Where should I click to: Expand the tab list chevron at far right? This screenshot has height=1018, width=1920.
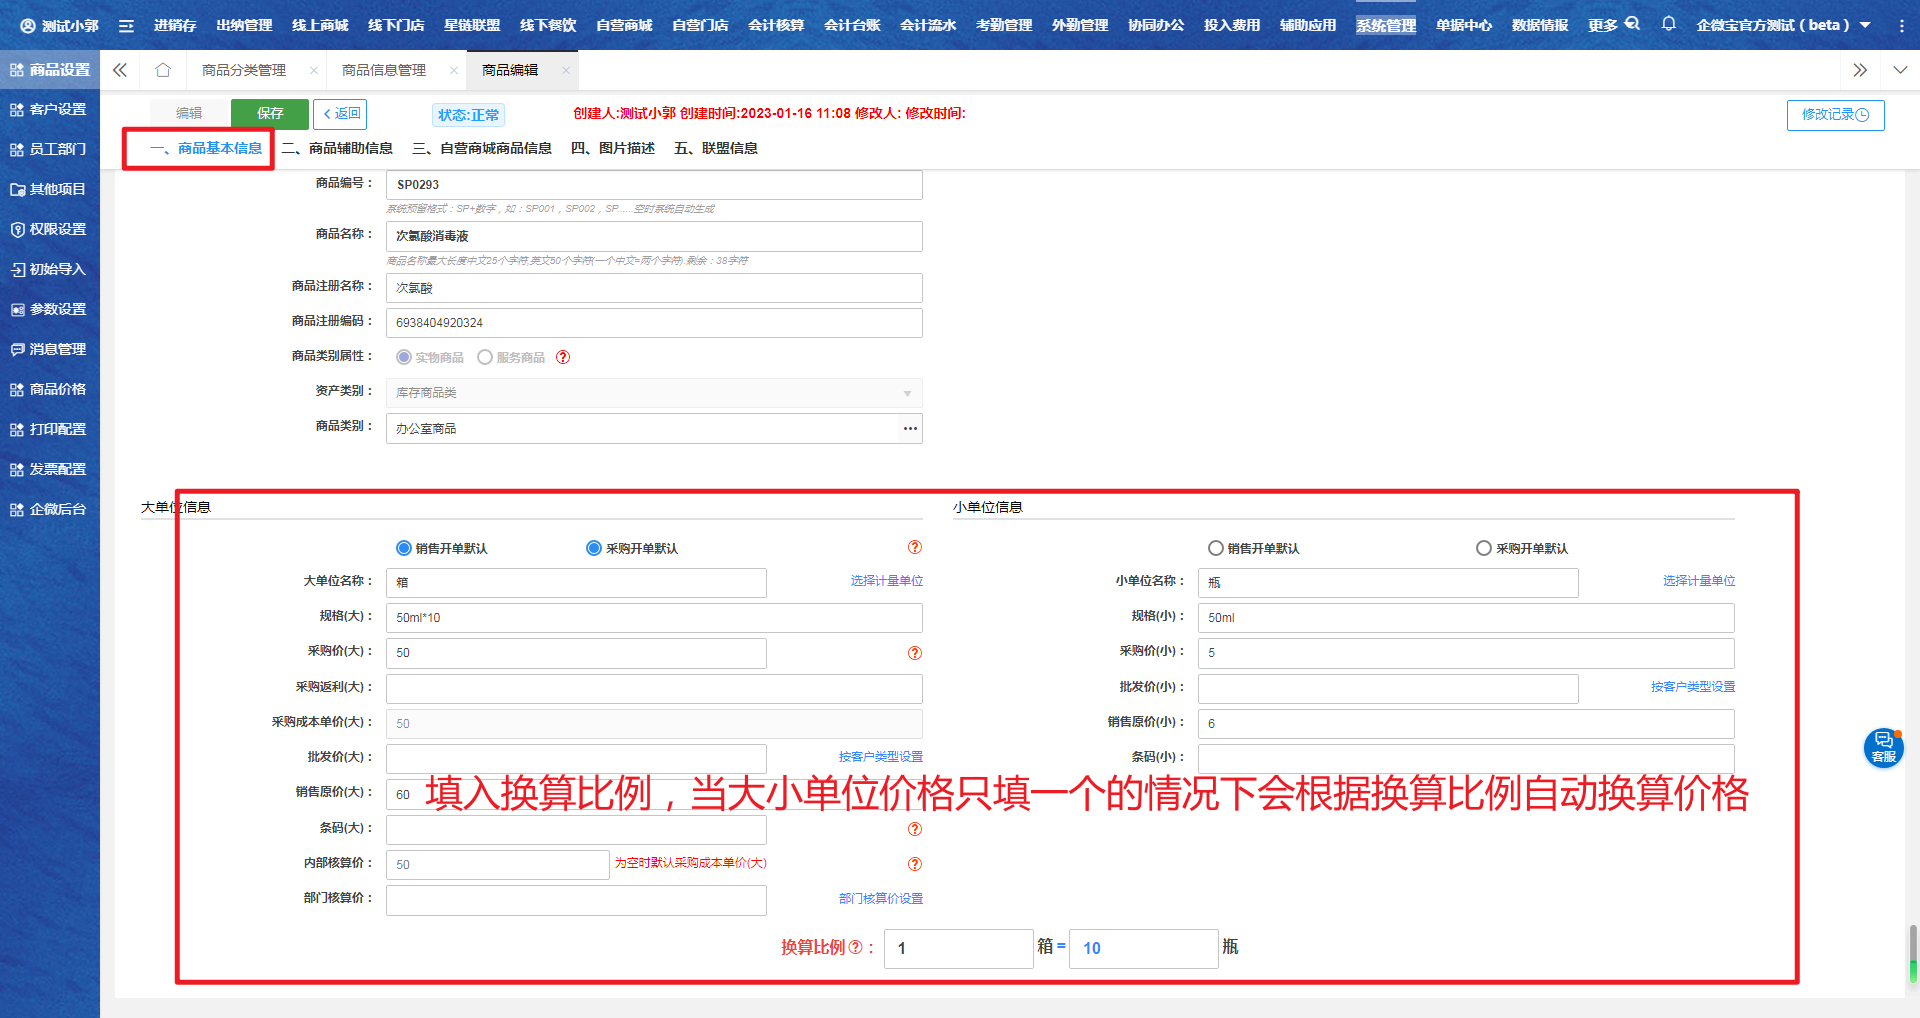click(x=1900, y=70)
